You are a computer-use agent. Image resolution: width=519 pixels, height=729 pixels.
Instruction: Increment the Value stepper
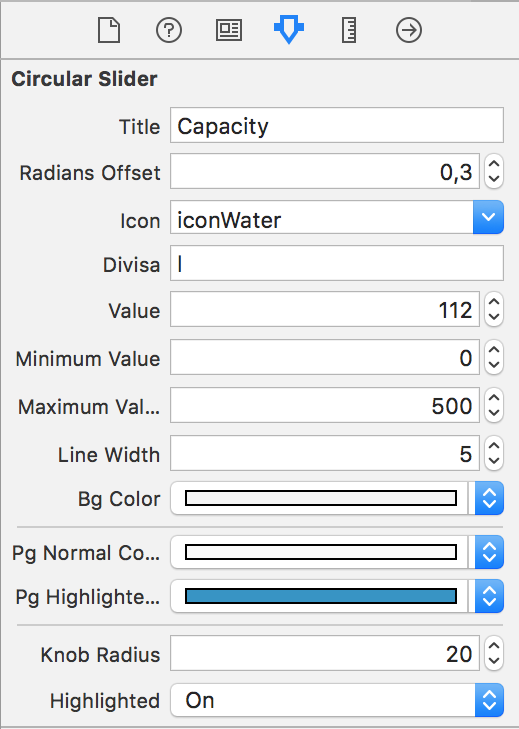point(494,302)
